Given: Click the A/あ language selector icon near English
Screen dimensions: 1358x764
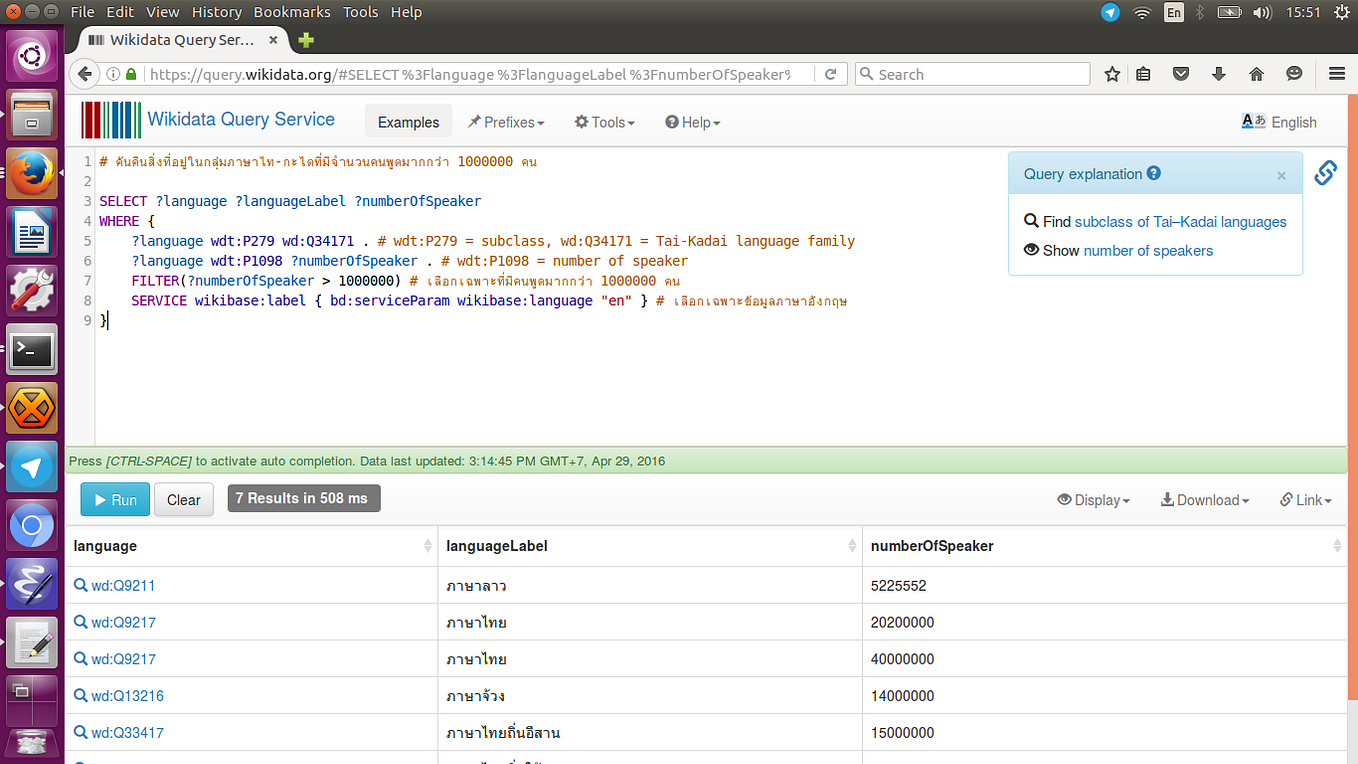Looking at the screenshot, I should 1252,120.
